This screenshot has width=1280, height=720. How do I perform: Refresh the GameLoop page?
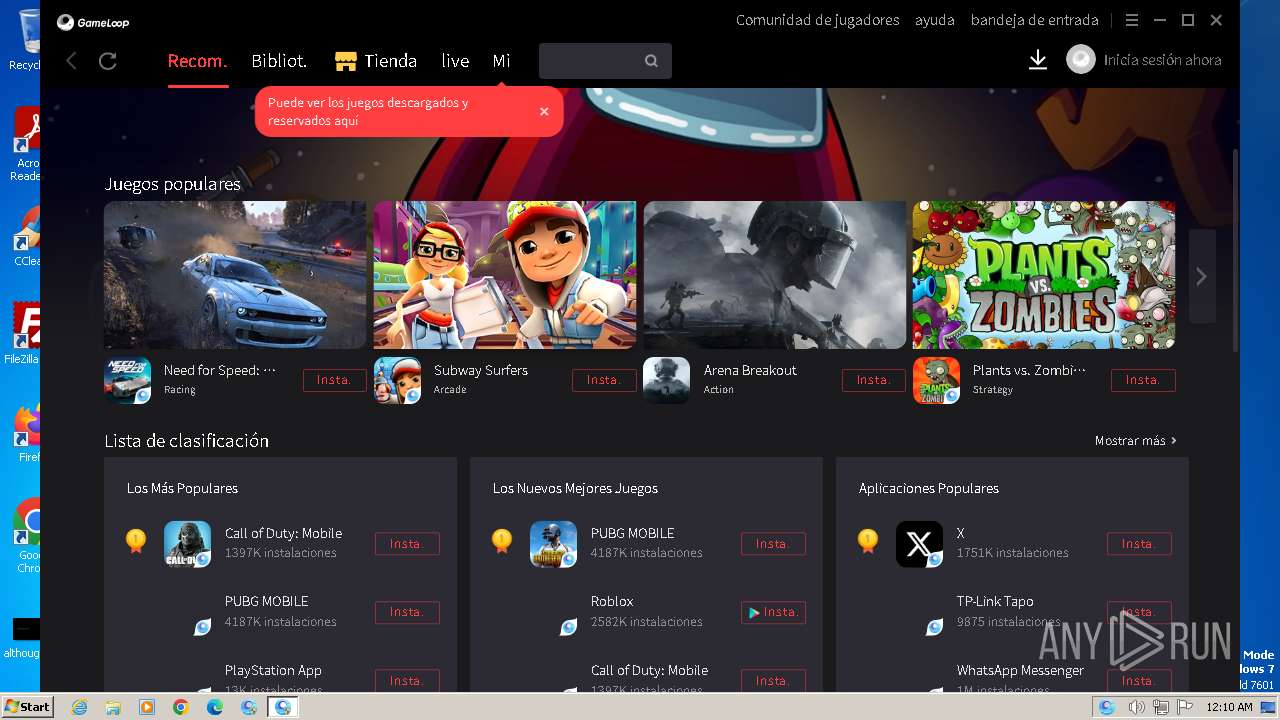pyautogui.click(x=108, y=61)
